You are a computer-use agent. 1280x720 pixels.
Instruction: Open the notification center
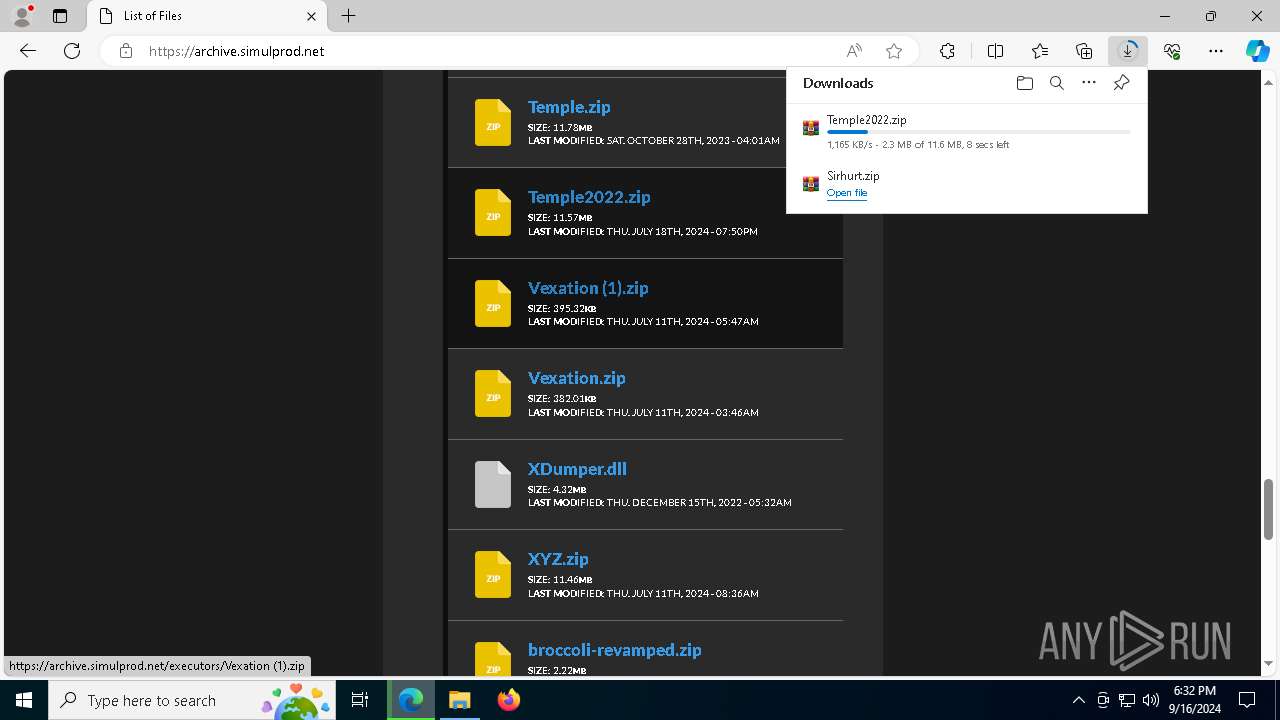(1247, 700)
